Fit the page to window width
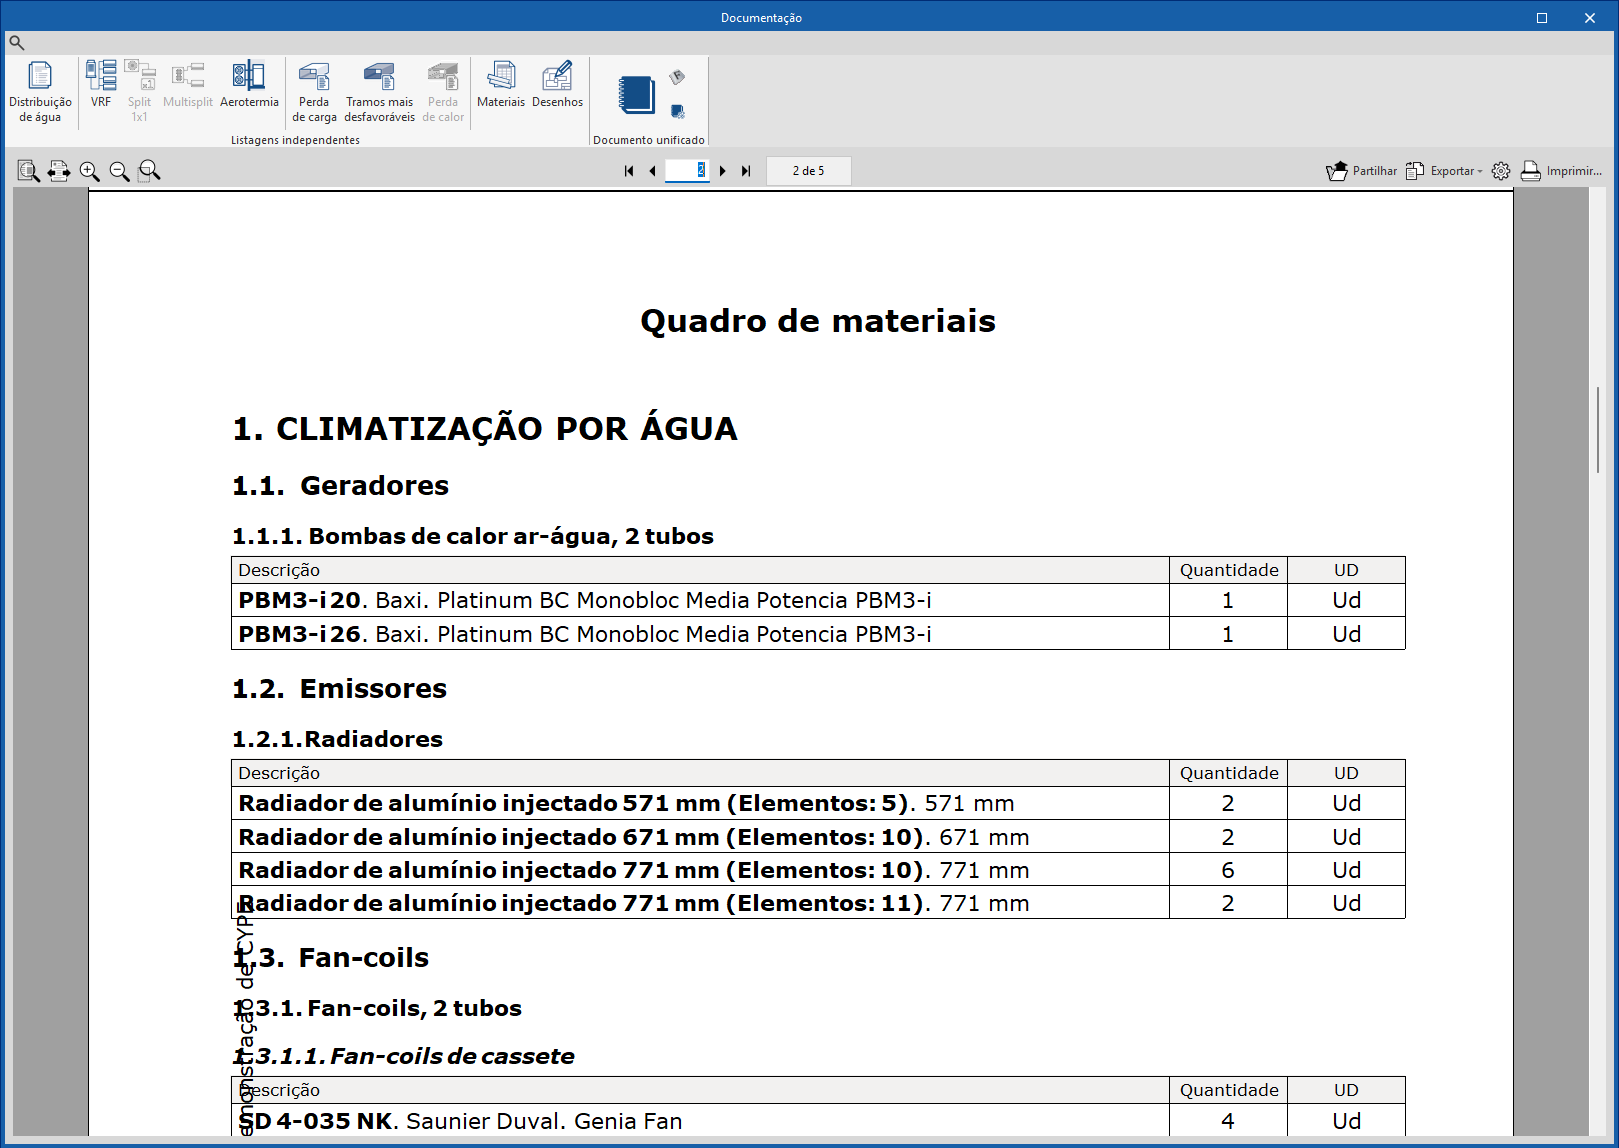Image resolution: width=1619 pixels, height=1148 pixels. pyautogui.click(x=59, y=171)
